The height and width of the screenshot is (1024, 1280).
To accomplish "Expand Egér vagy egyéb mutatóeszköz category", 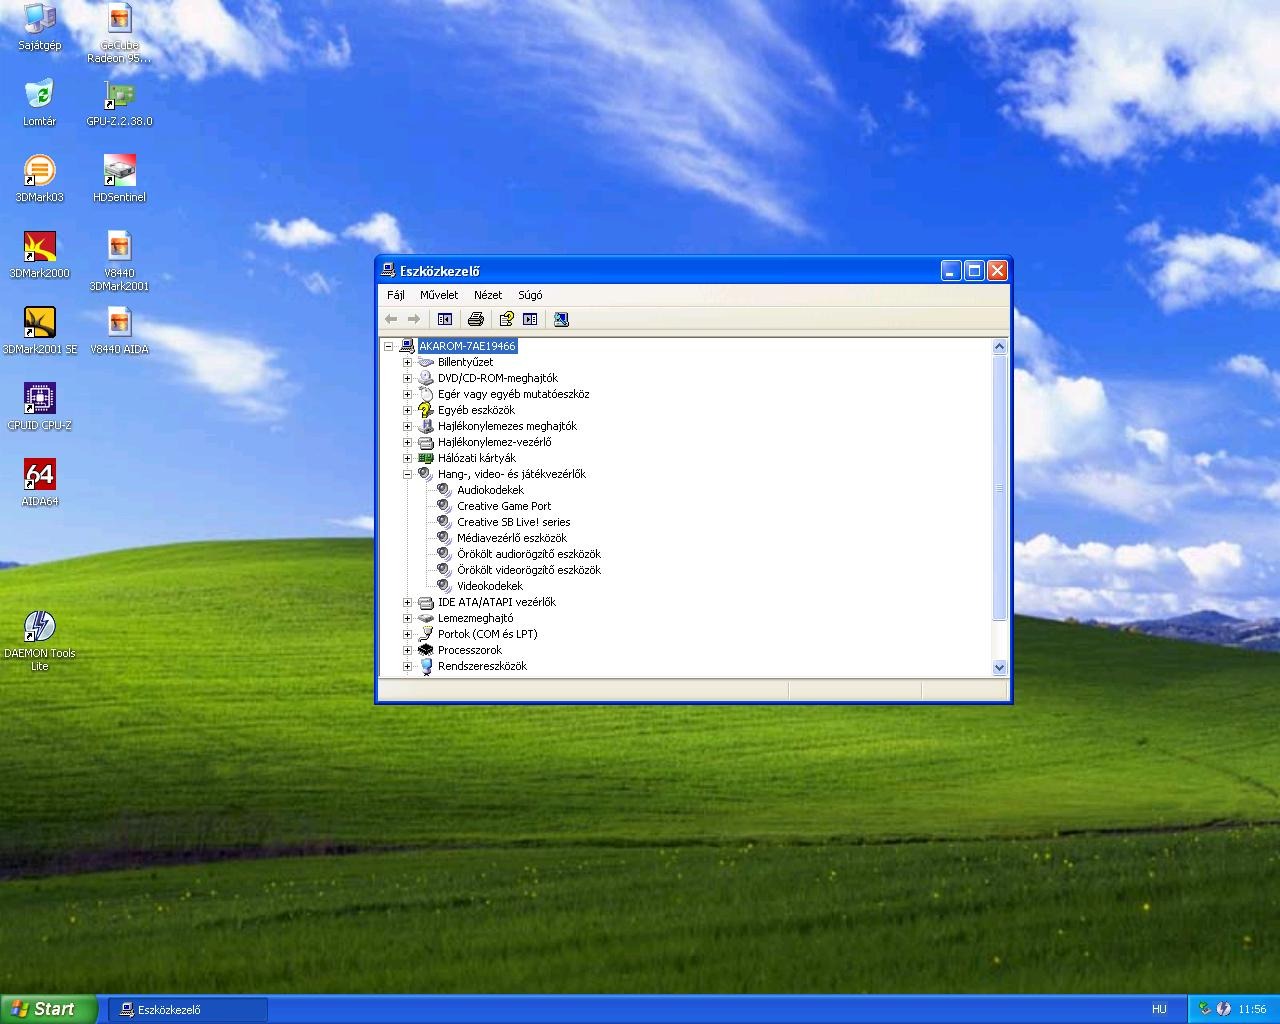I will 407,394.
